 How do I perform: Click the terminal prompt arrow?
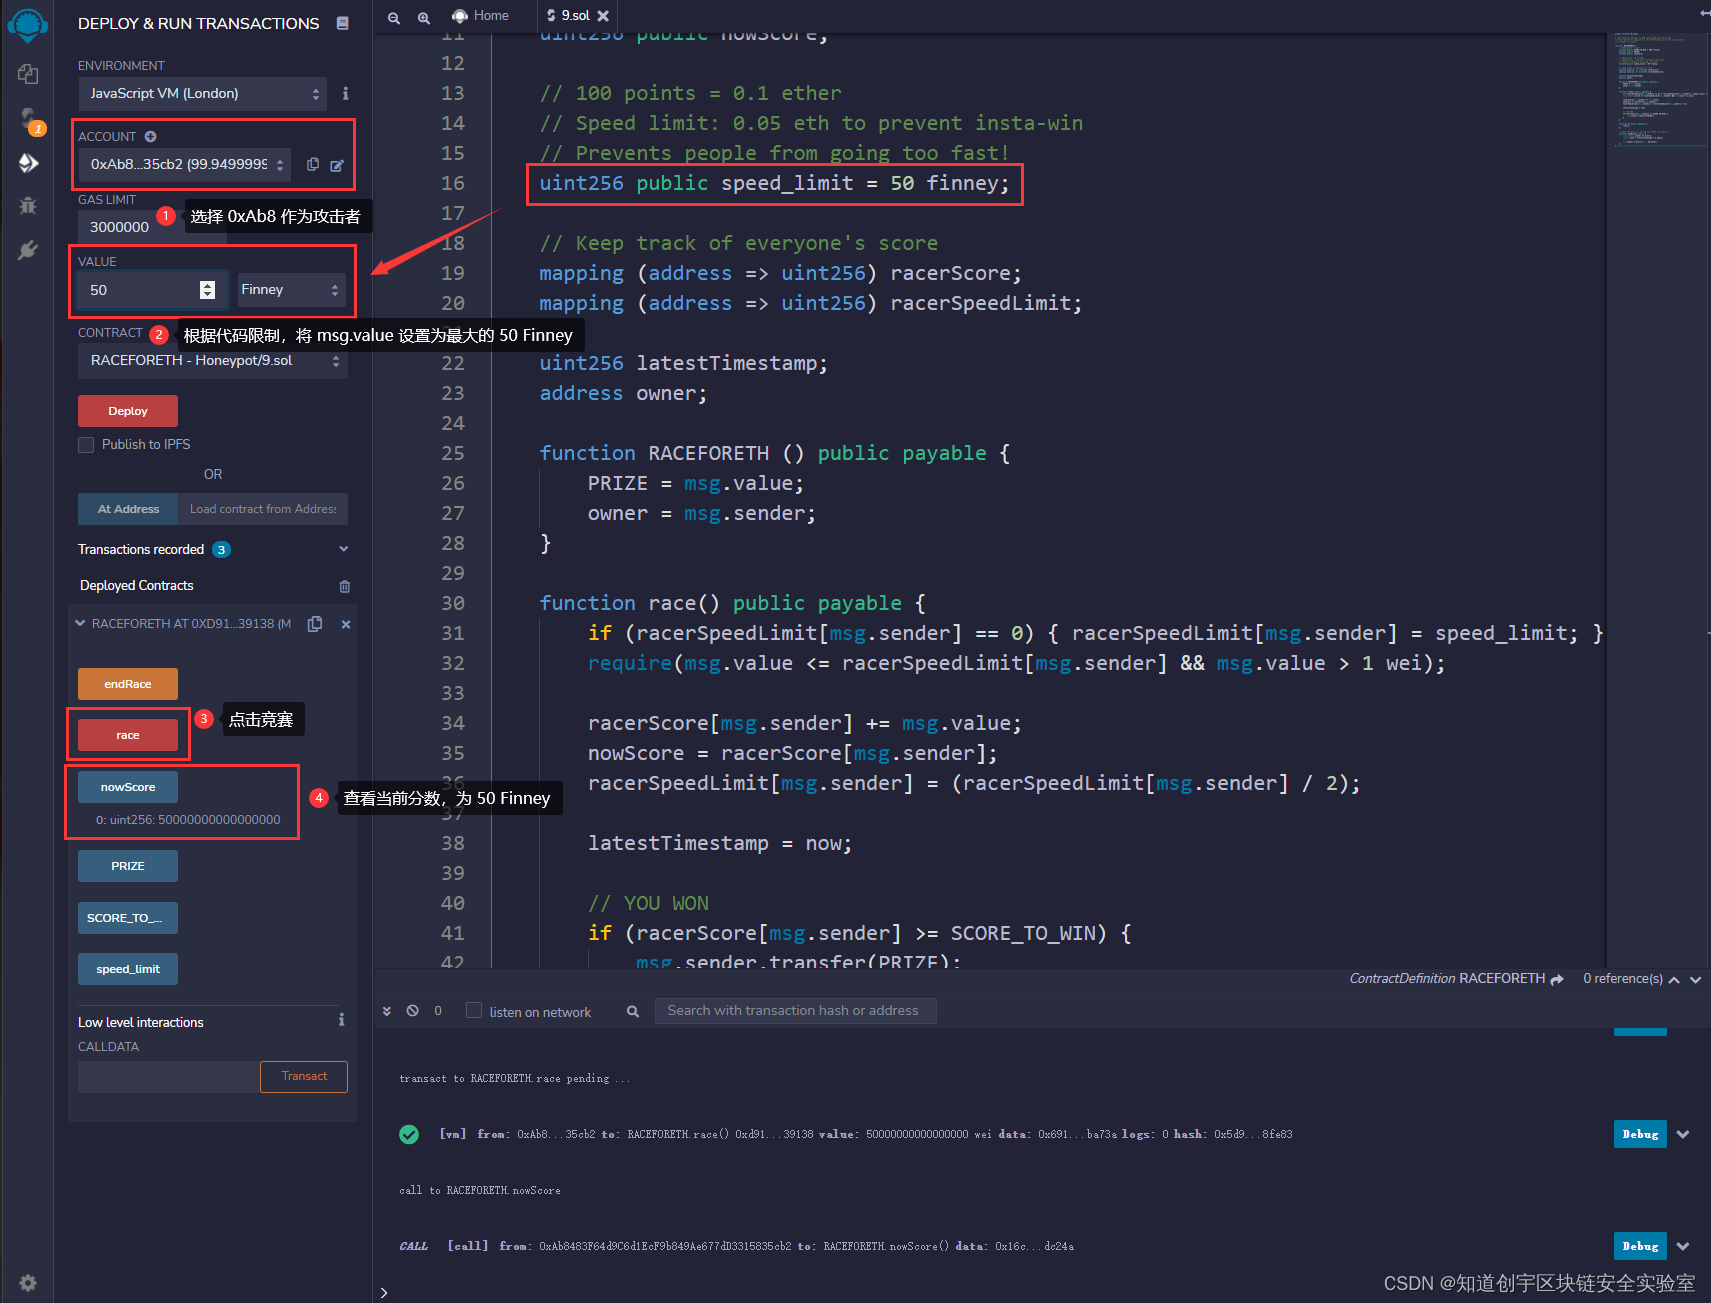[x=384, y=1293]
